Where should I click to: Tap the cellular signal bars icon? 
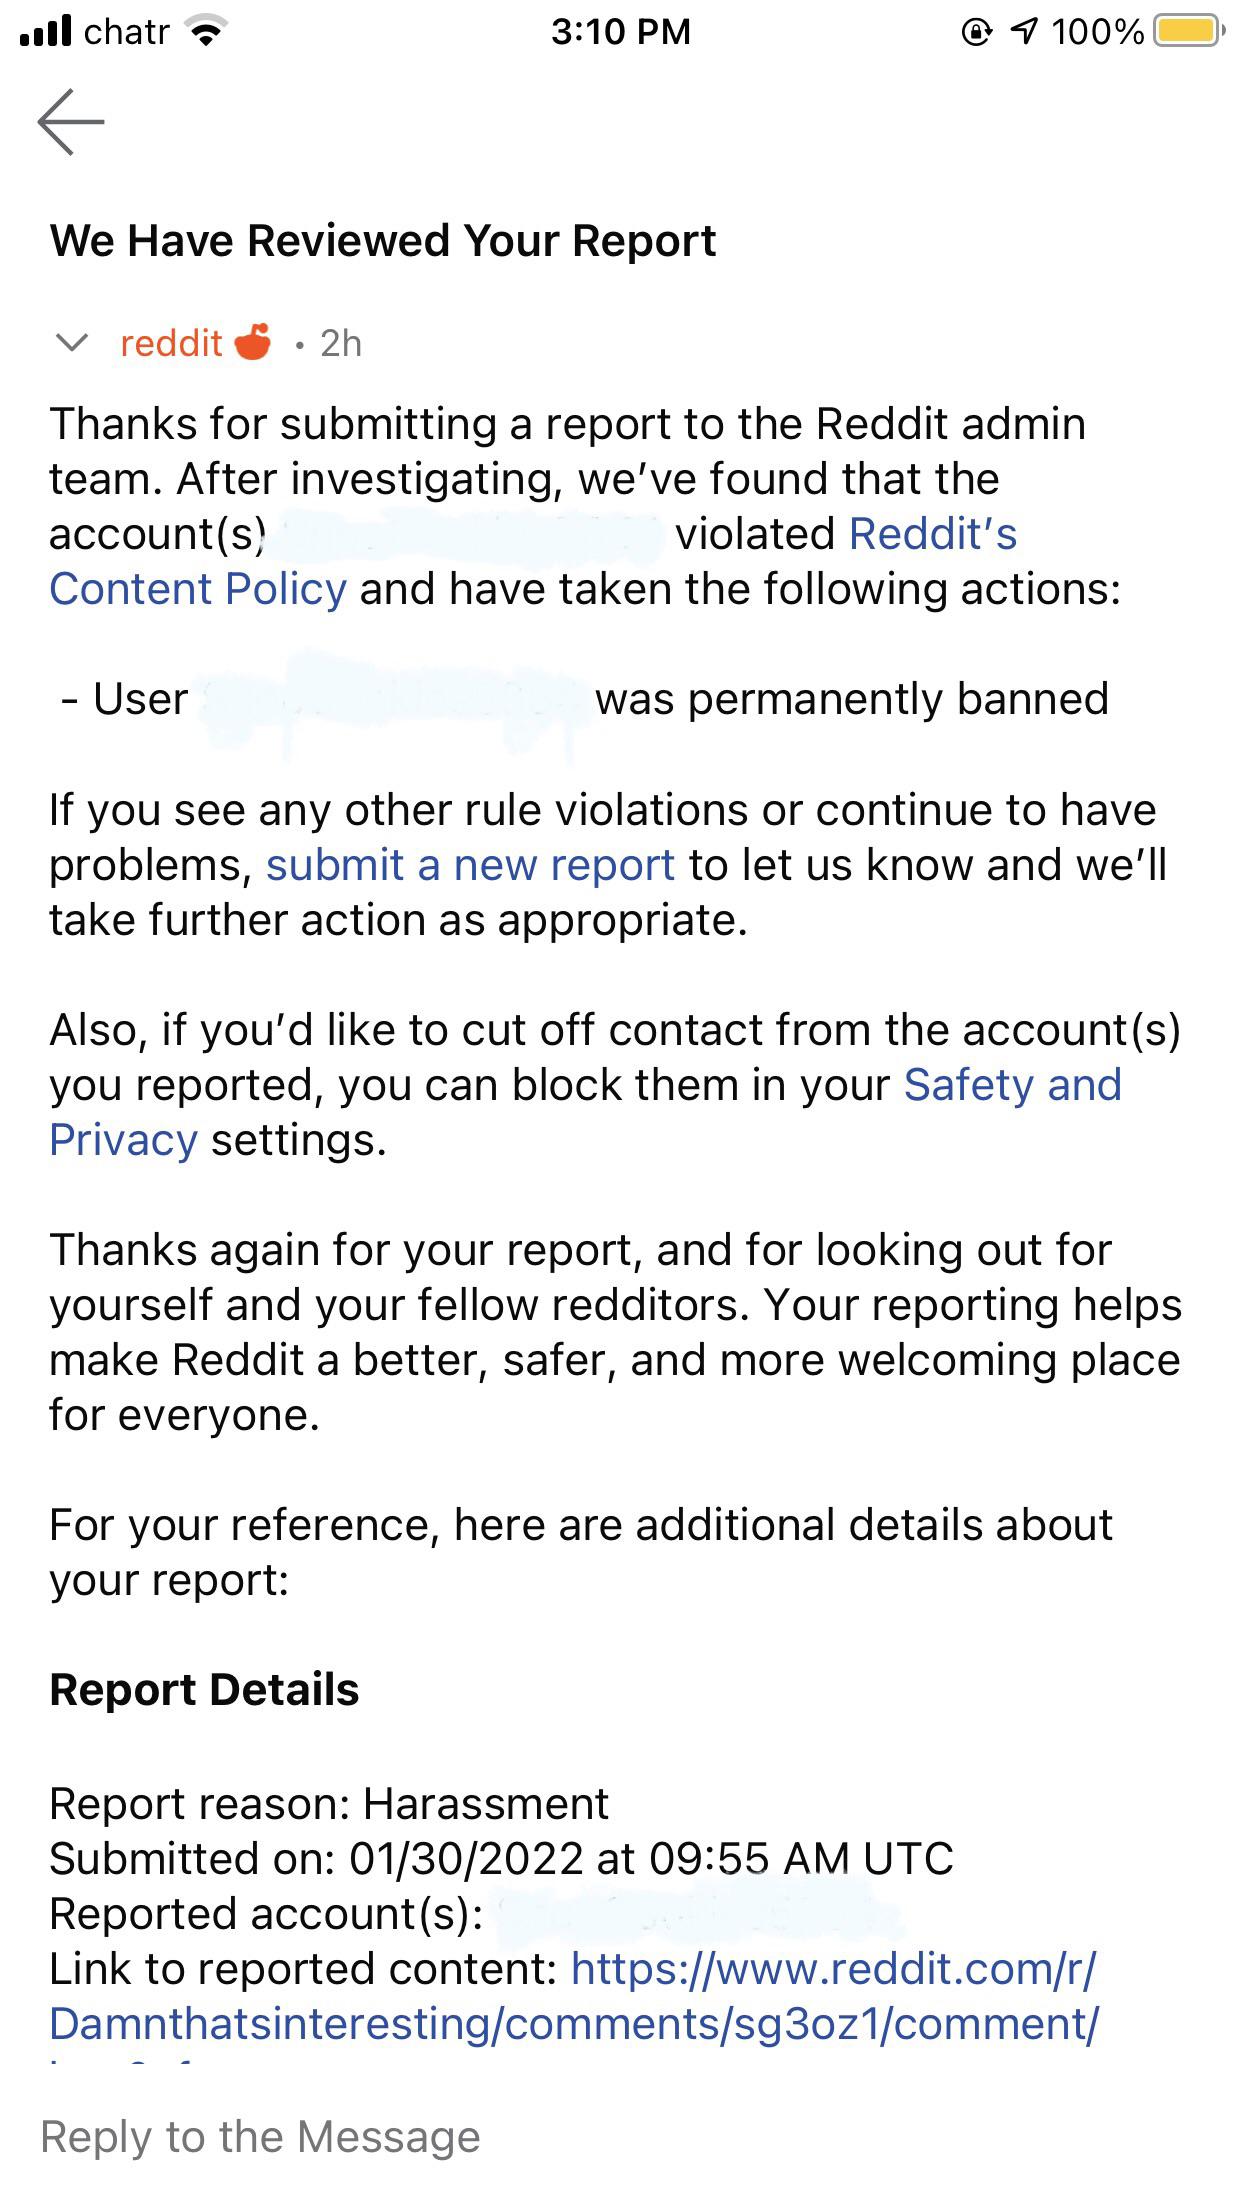[x=46, y=31]
